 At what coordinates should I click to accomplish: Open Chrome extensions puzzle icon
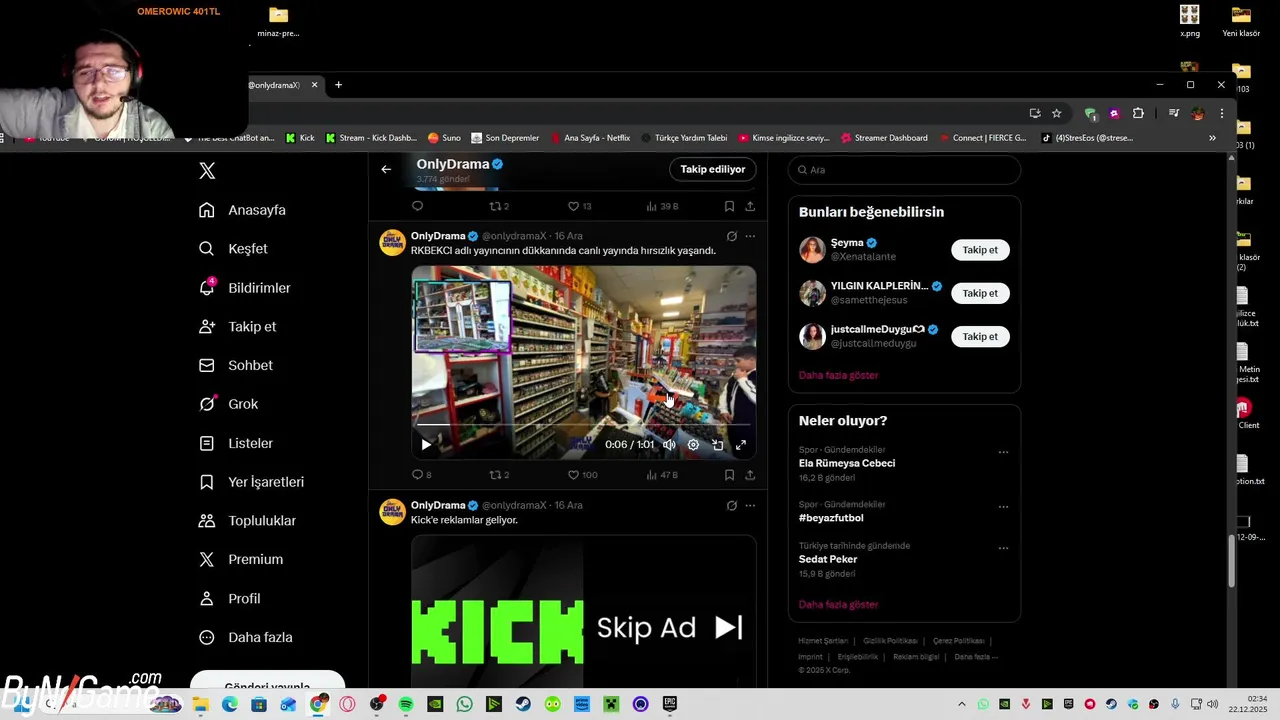1138,113
